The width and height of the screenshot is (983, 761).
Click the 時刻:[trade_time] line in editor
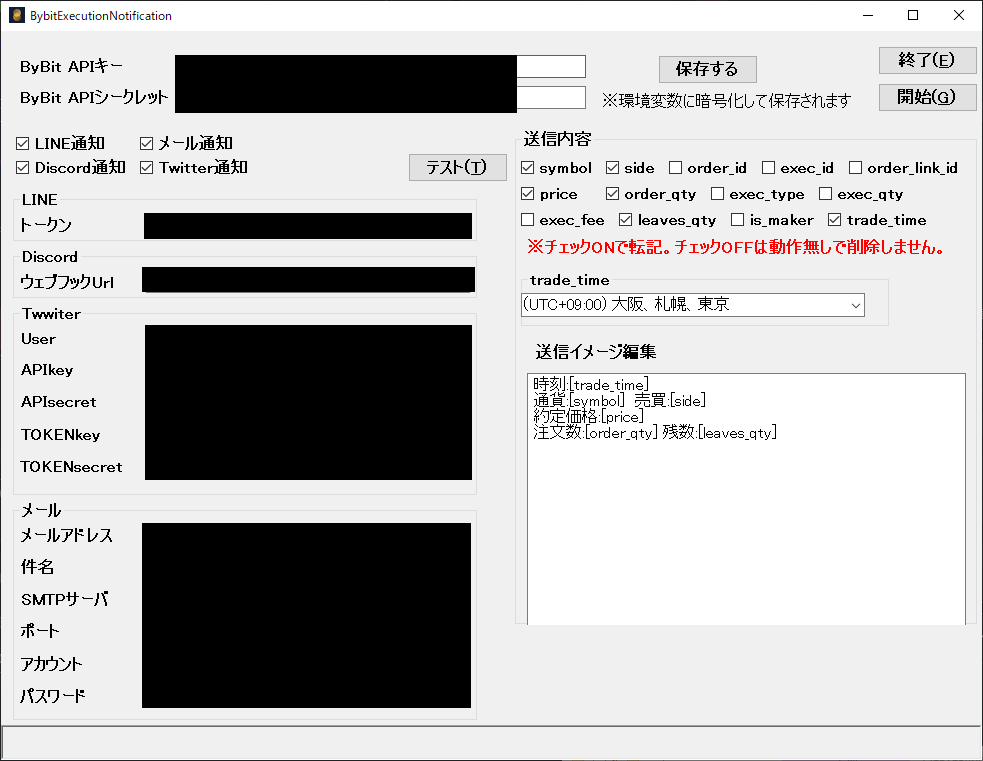591,385
